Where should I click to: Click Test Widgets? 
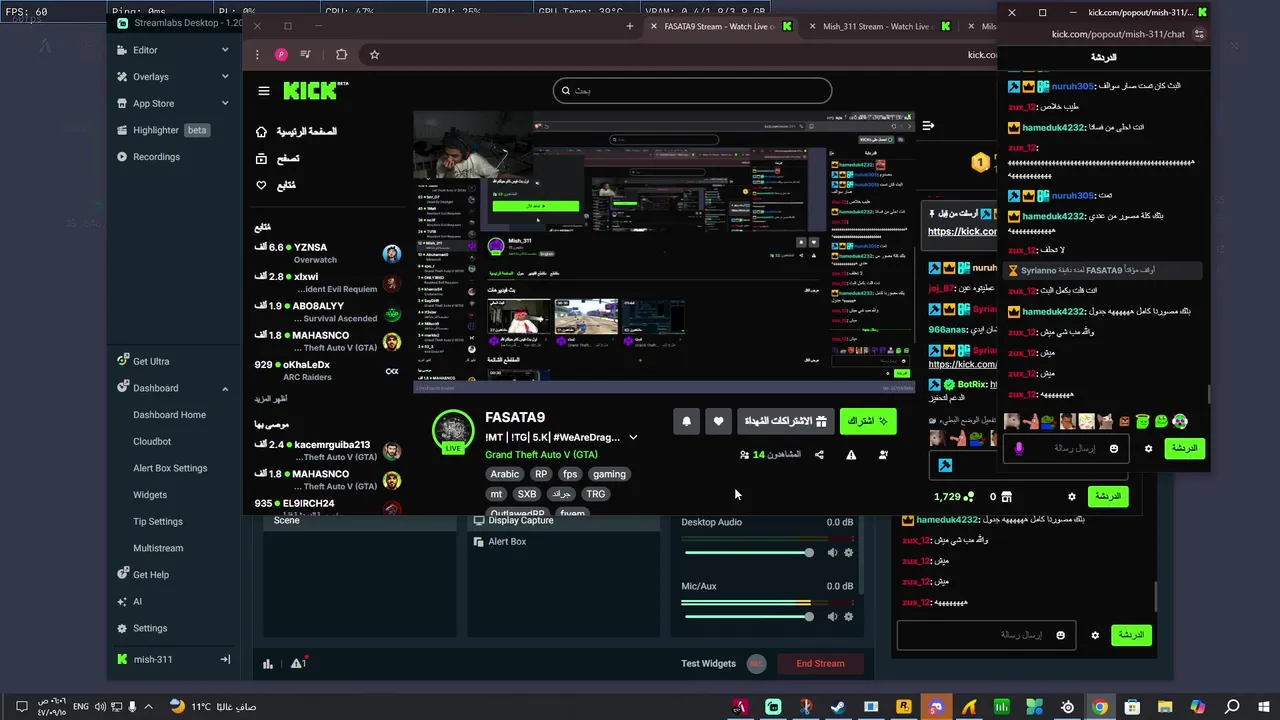tap(708, 664)
